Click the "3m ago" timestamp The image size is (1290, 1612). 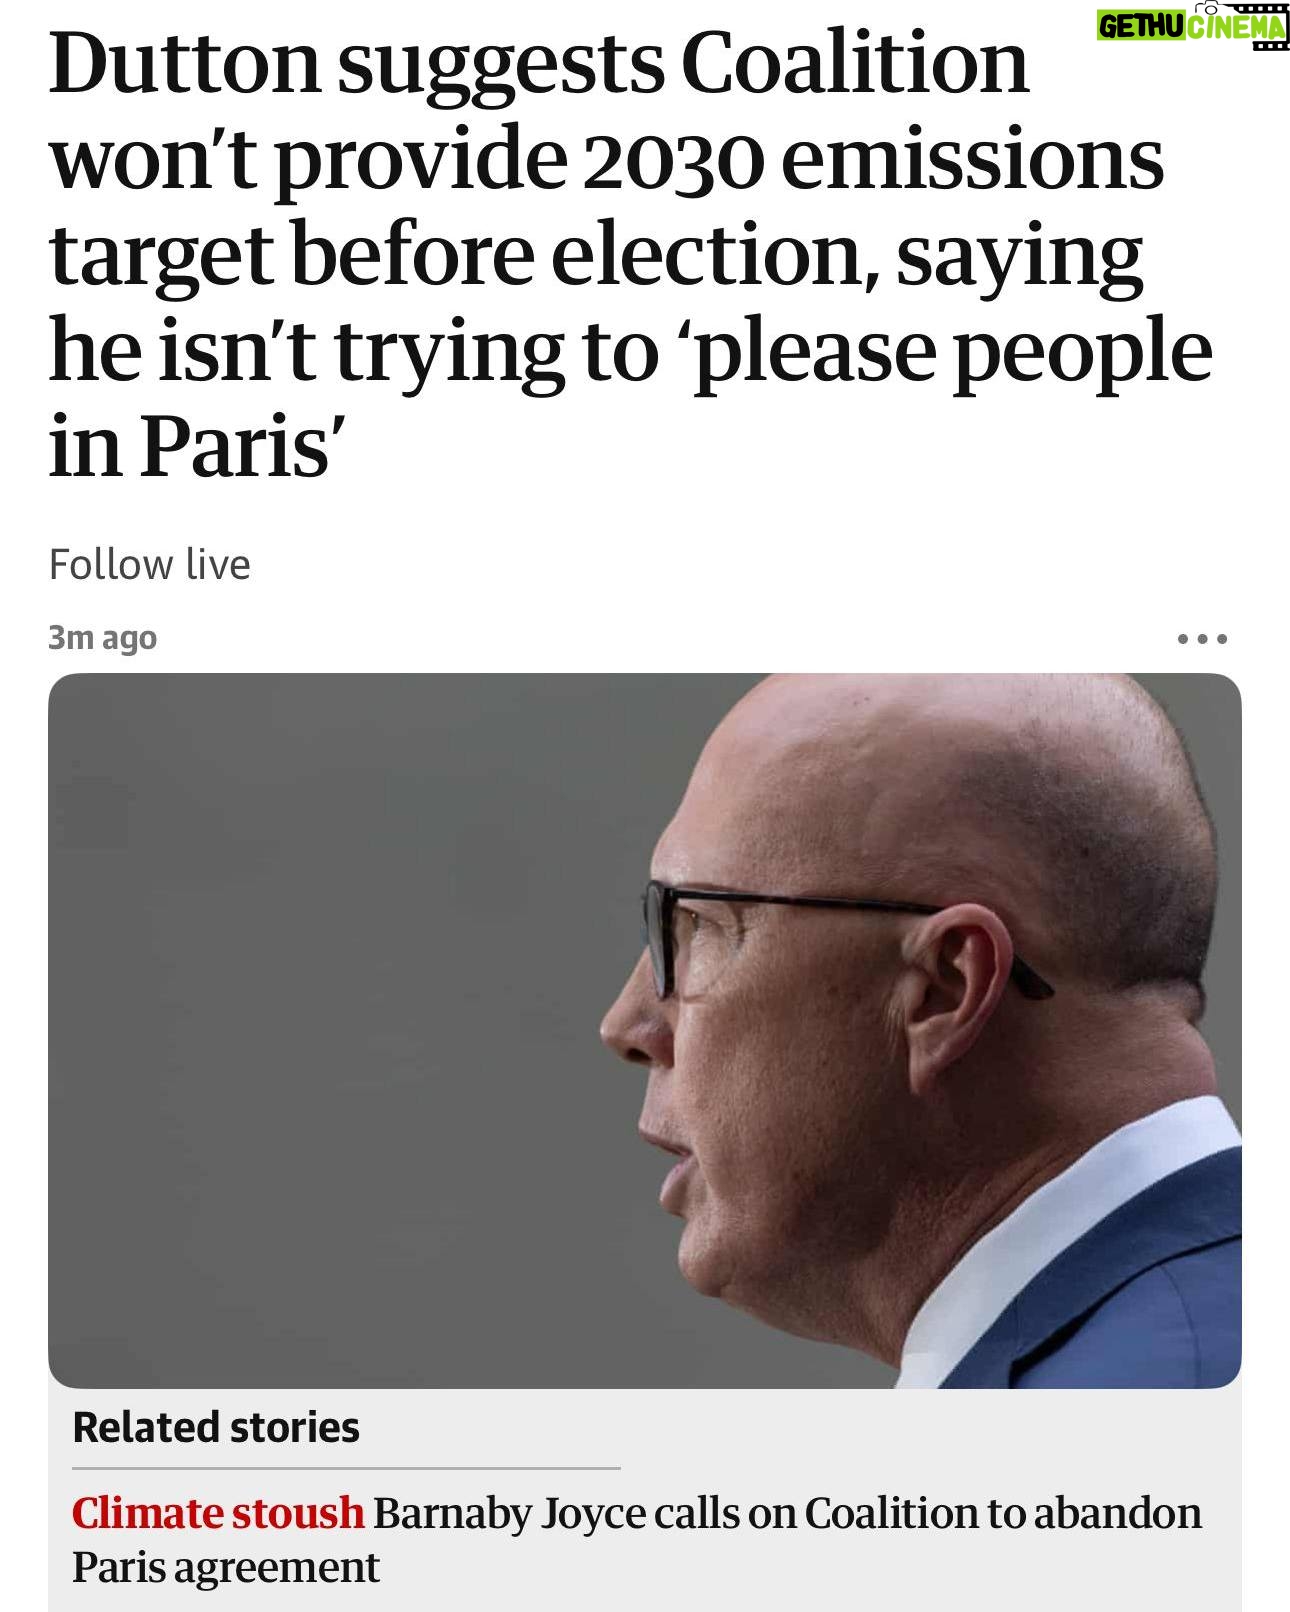[103, 638]
